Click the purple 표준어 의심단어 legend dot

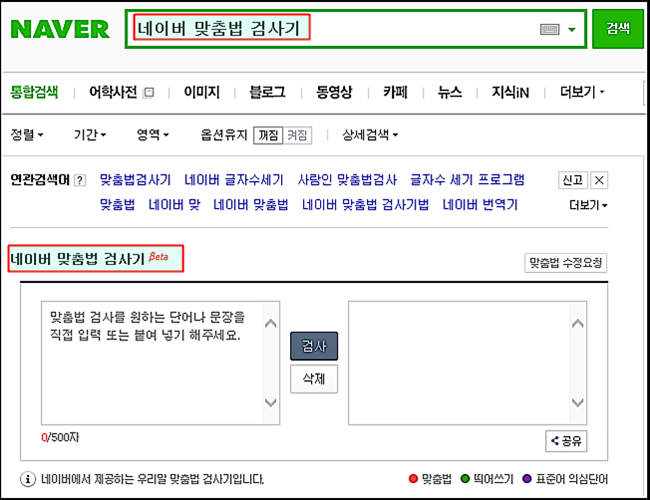pos(527,479)
